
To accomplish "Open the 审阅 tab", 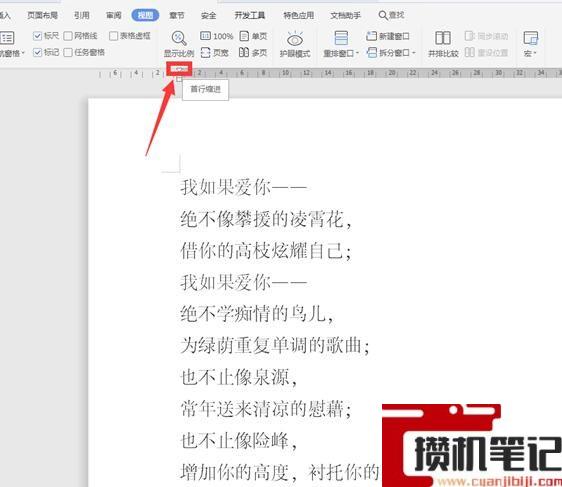I will 114,15.
